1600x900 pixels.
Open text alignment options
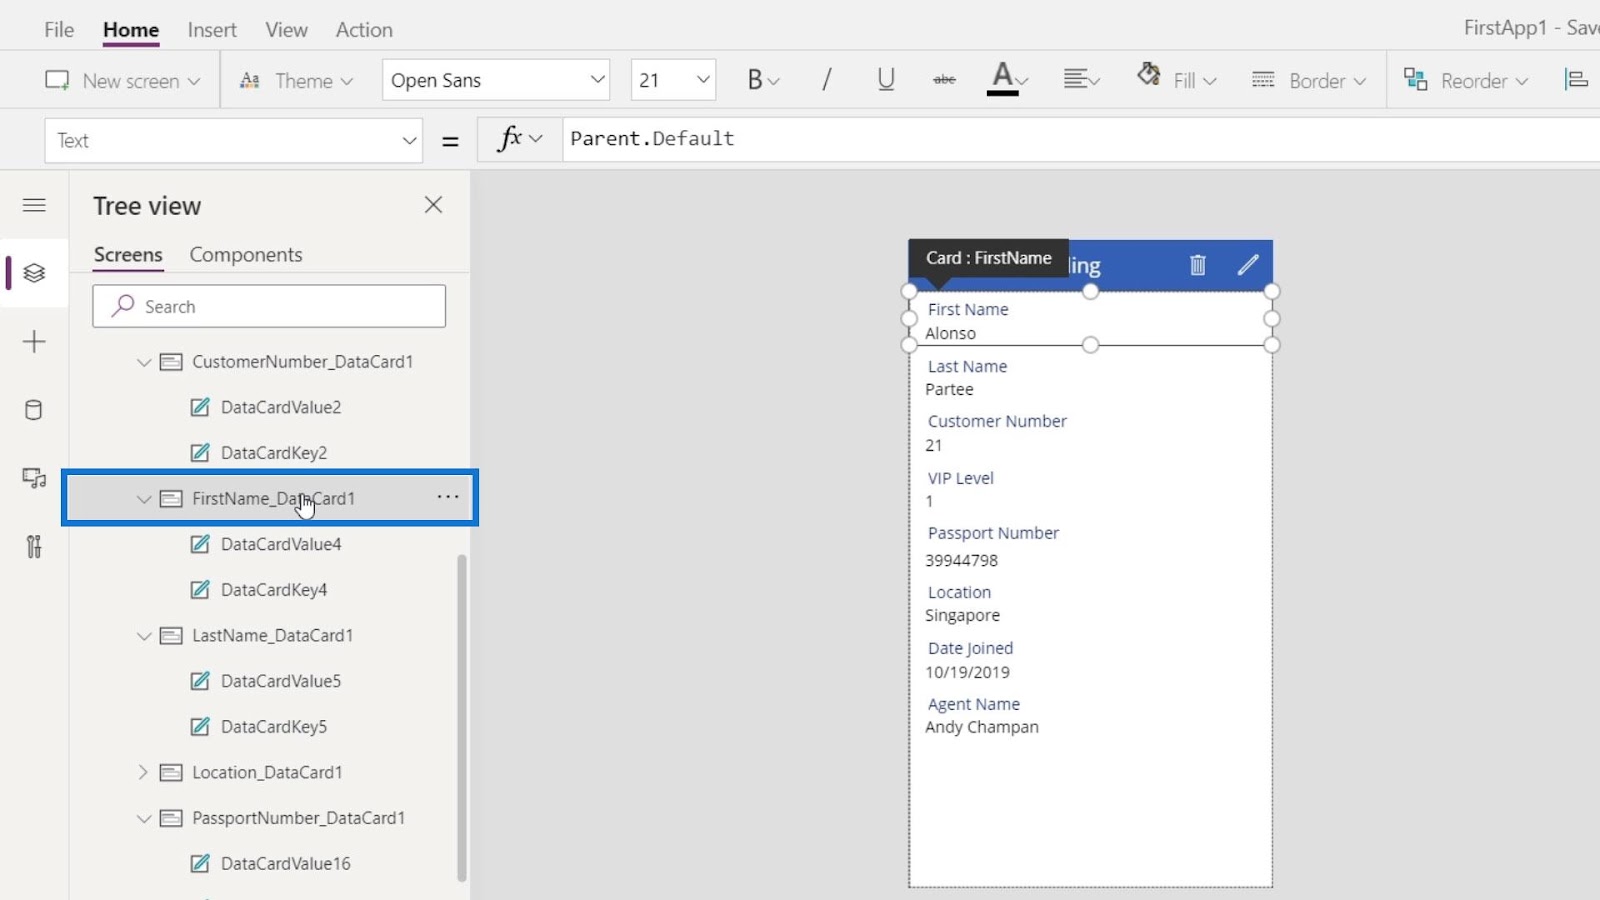1081,80
